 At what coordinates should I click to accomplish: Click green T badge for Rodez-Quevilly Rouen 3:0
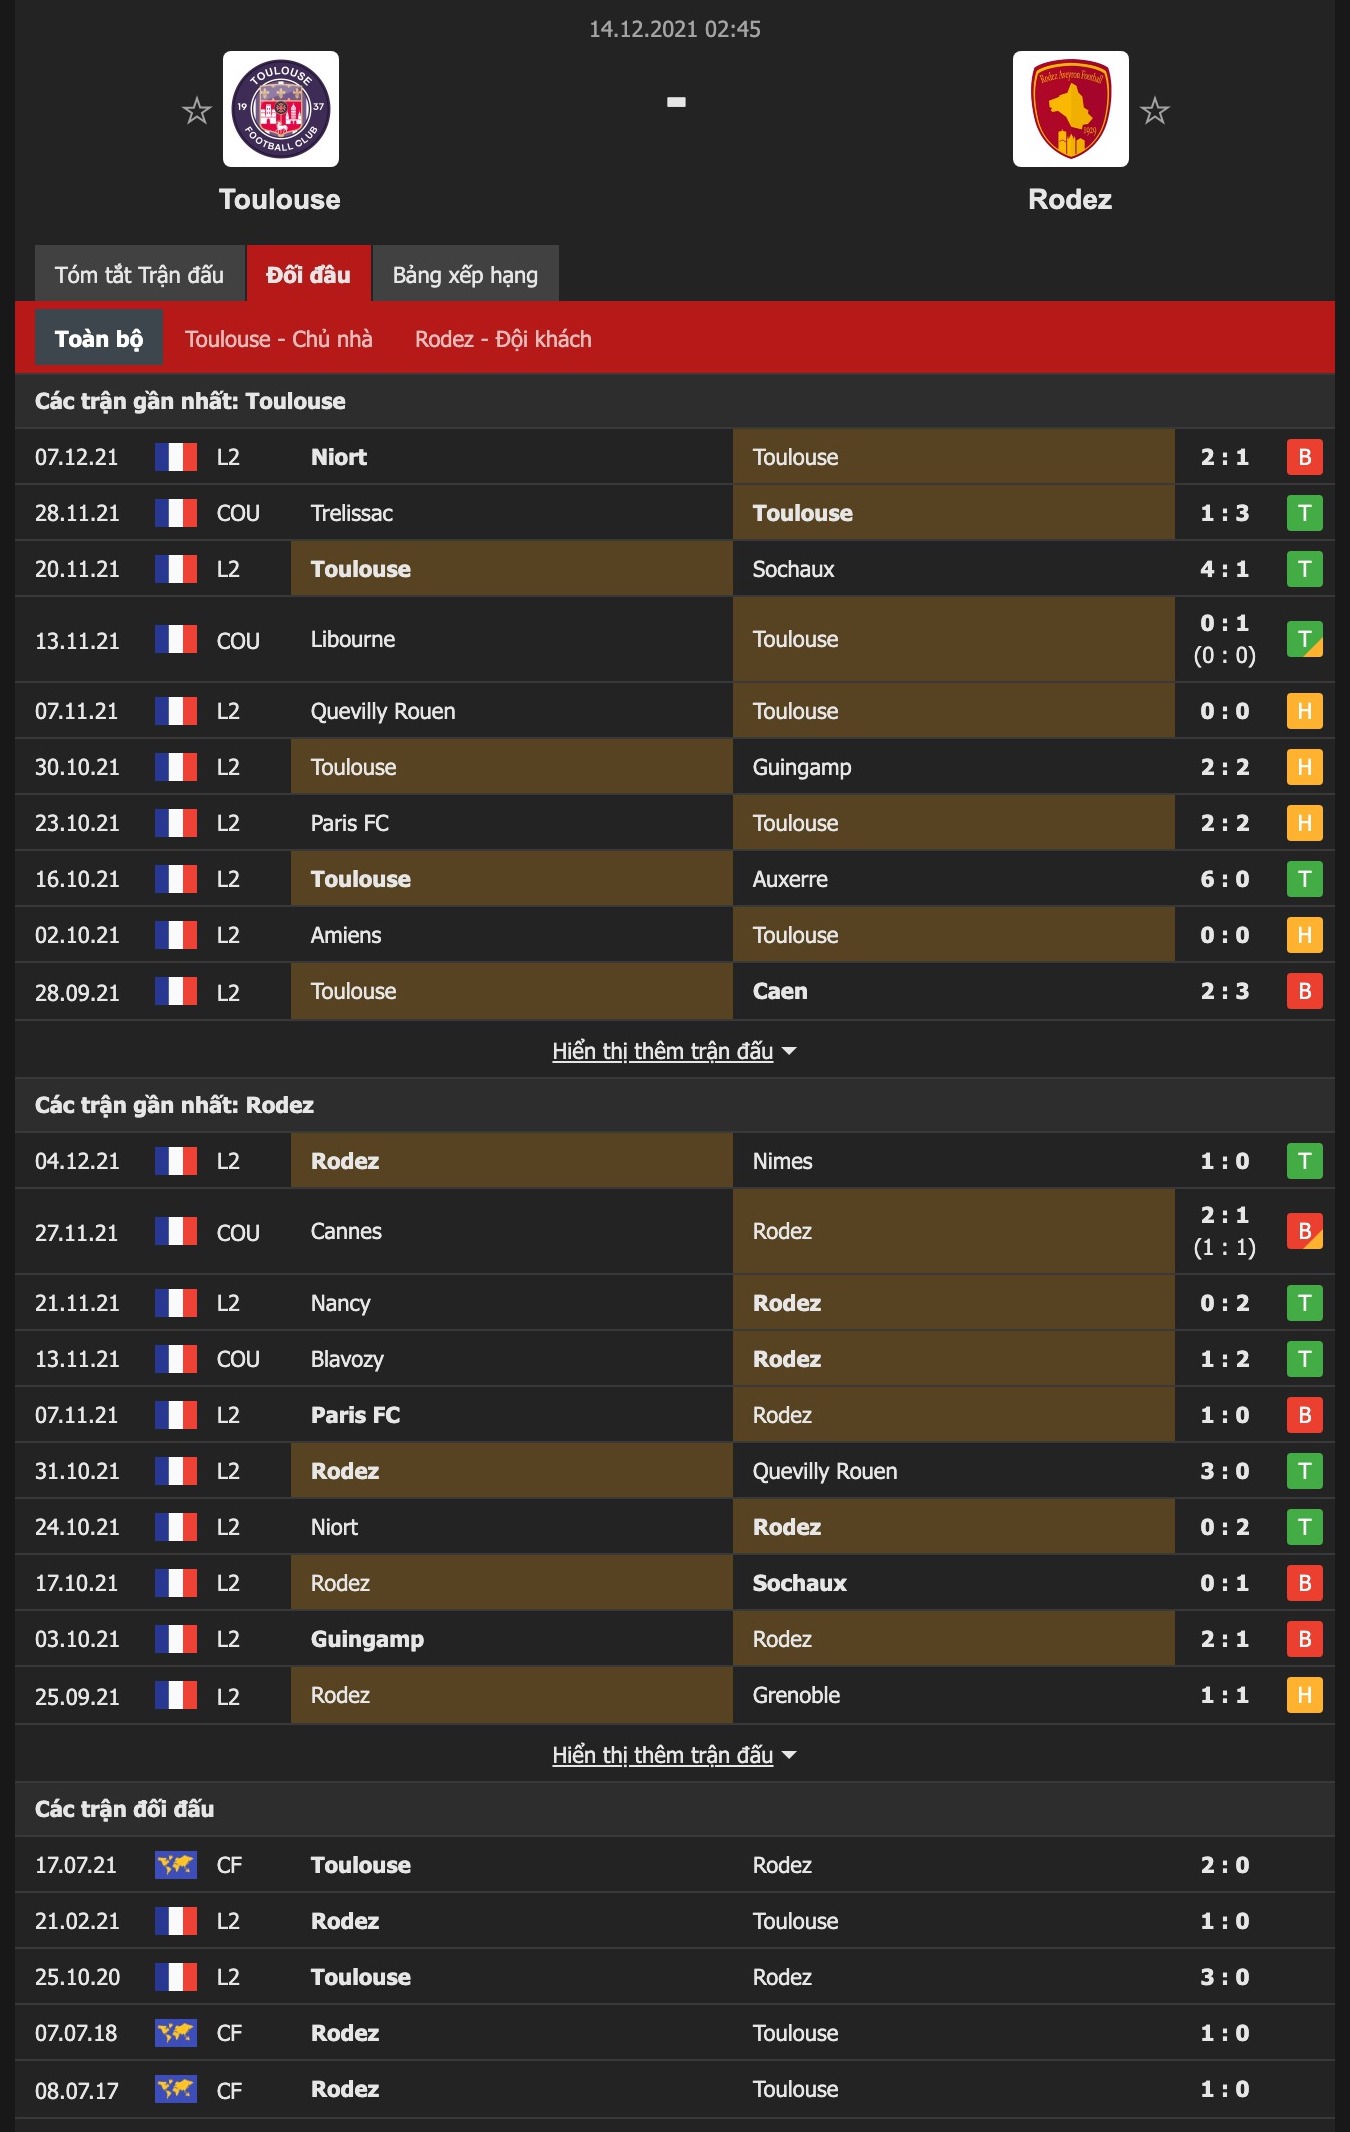[x=1304, y=1471]
